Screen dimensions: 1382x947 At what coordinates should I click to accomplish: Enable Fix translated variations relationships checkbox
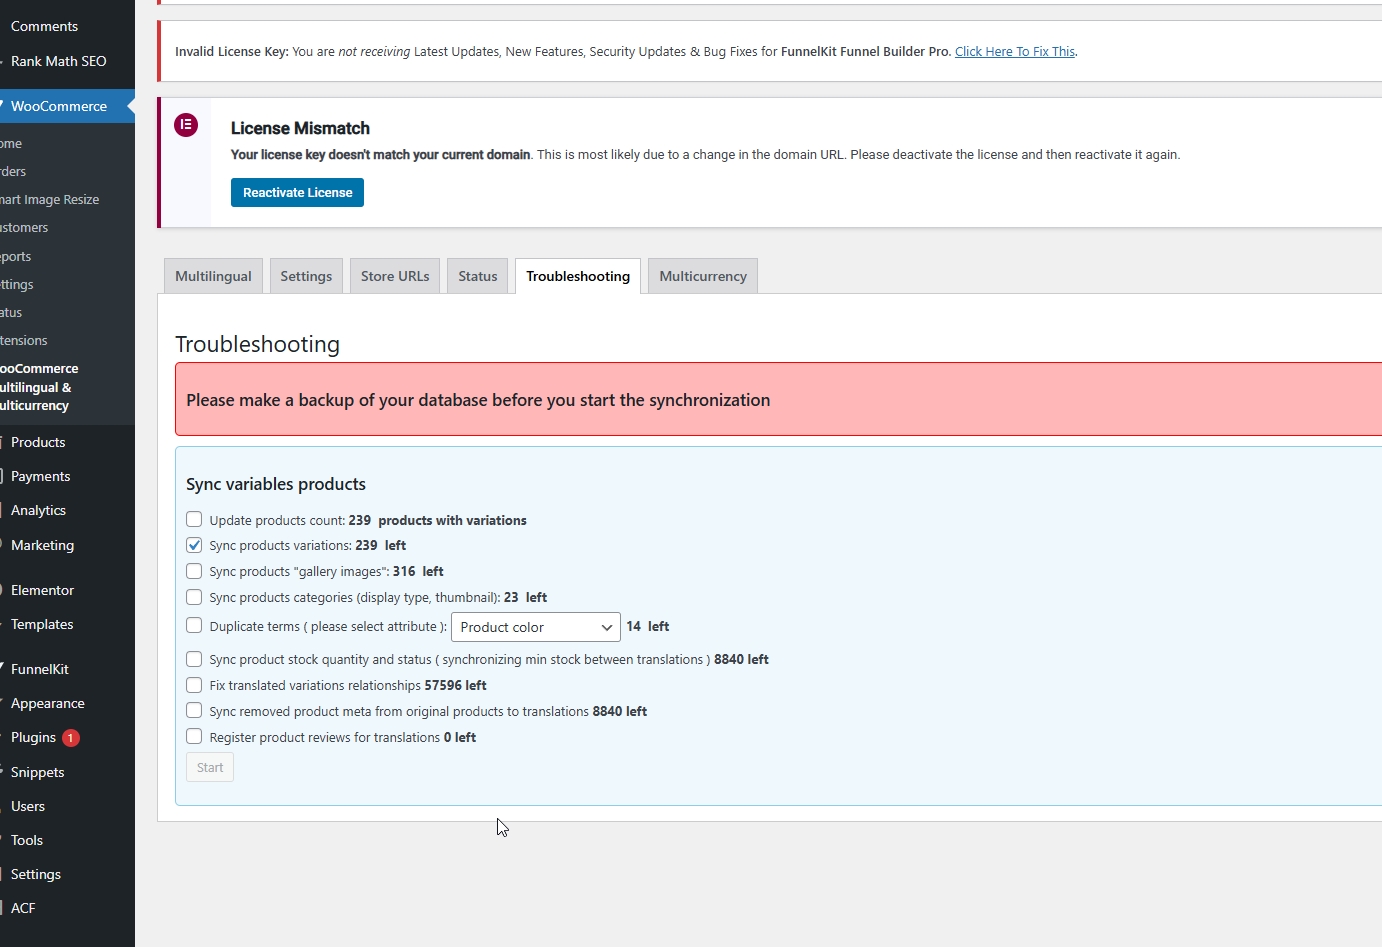coord(194,685)
